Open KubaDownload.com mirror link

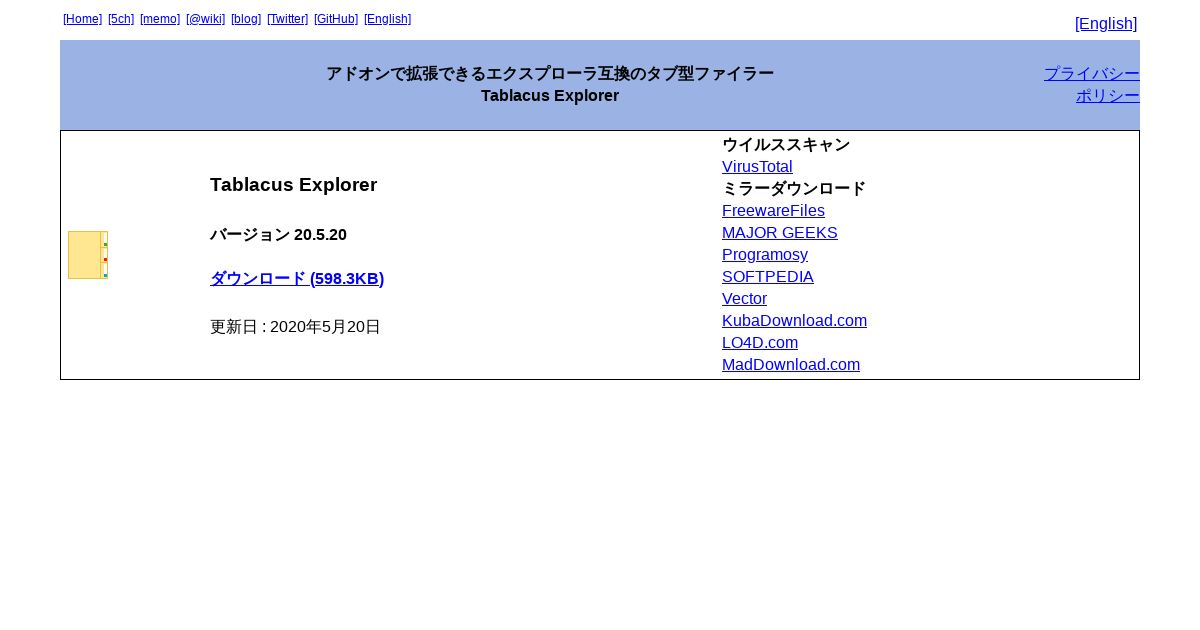[795, 321]
